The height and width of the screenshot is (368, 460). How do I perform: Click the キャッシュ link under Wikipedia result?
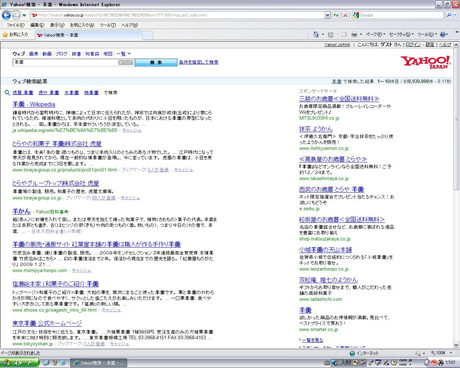tap(132, 130)
